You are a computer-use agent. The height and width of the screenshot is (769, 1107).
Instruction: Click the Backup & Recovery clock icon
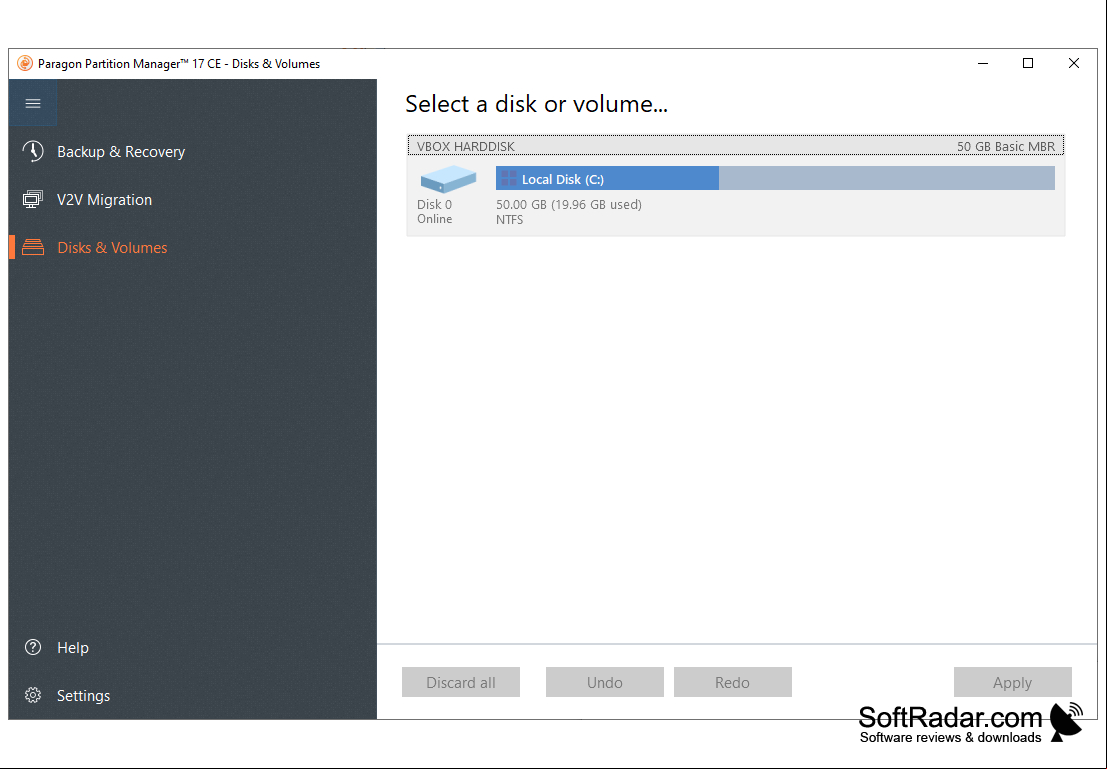click(x=32, y=151)
